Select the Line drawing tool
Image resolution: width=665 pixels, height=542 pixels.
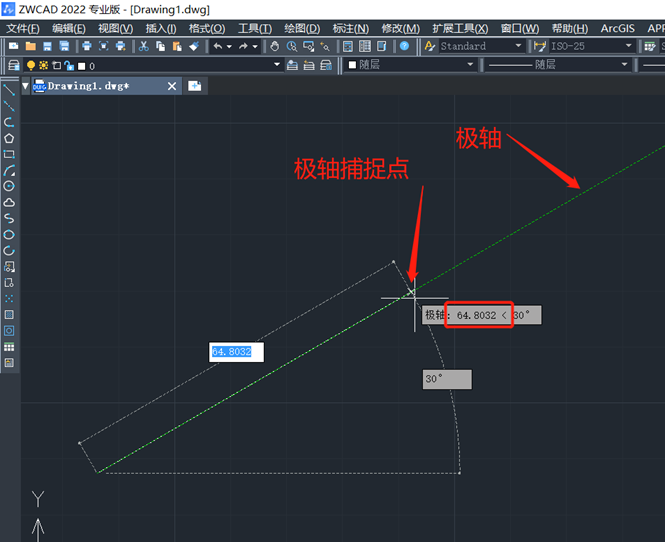coord(9,90)
